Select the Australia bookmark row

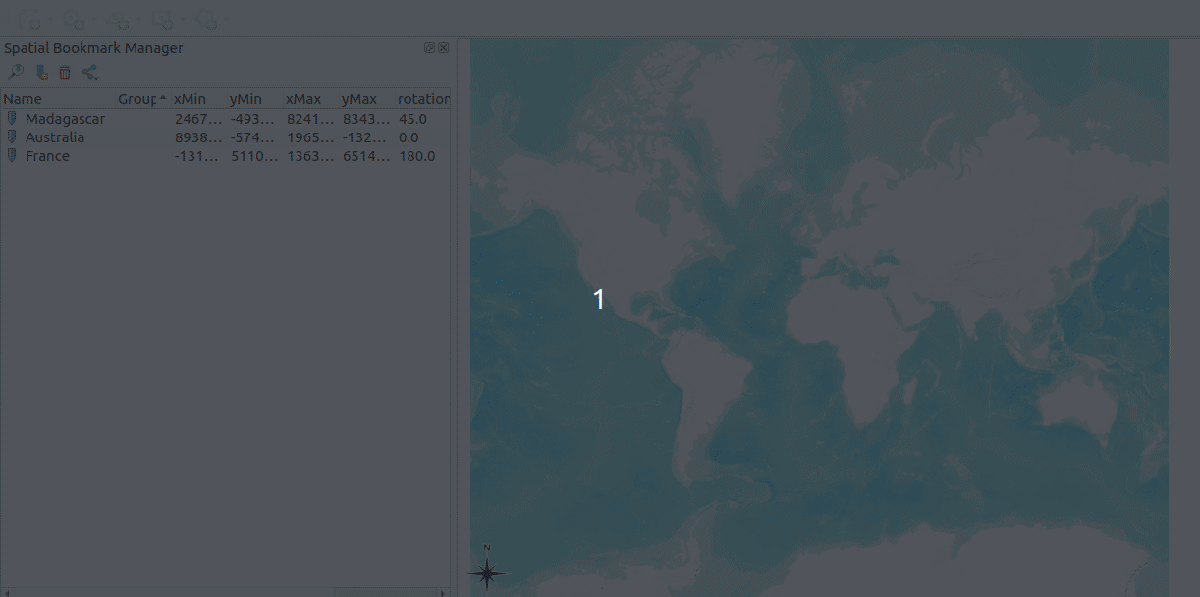coord(55,137)
